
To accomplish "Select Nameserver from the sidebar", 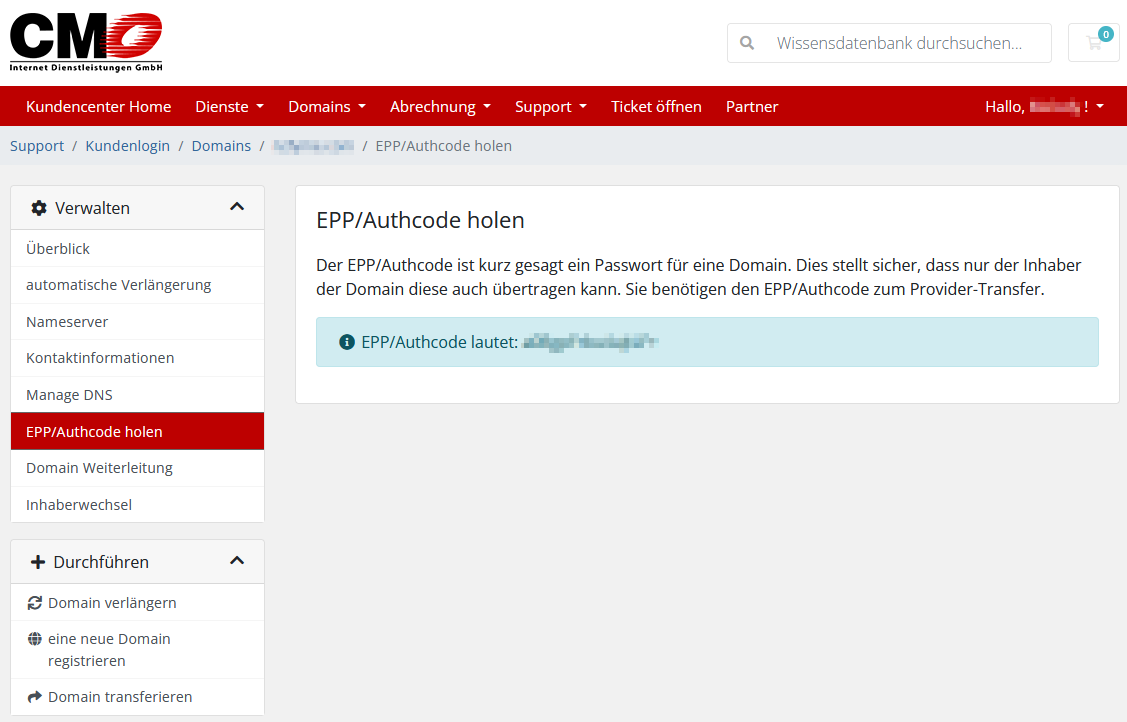I will (67, 322).
